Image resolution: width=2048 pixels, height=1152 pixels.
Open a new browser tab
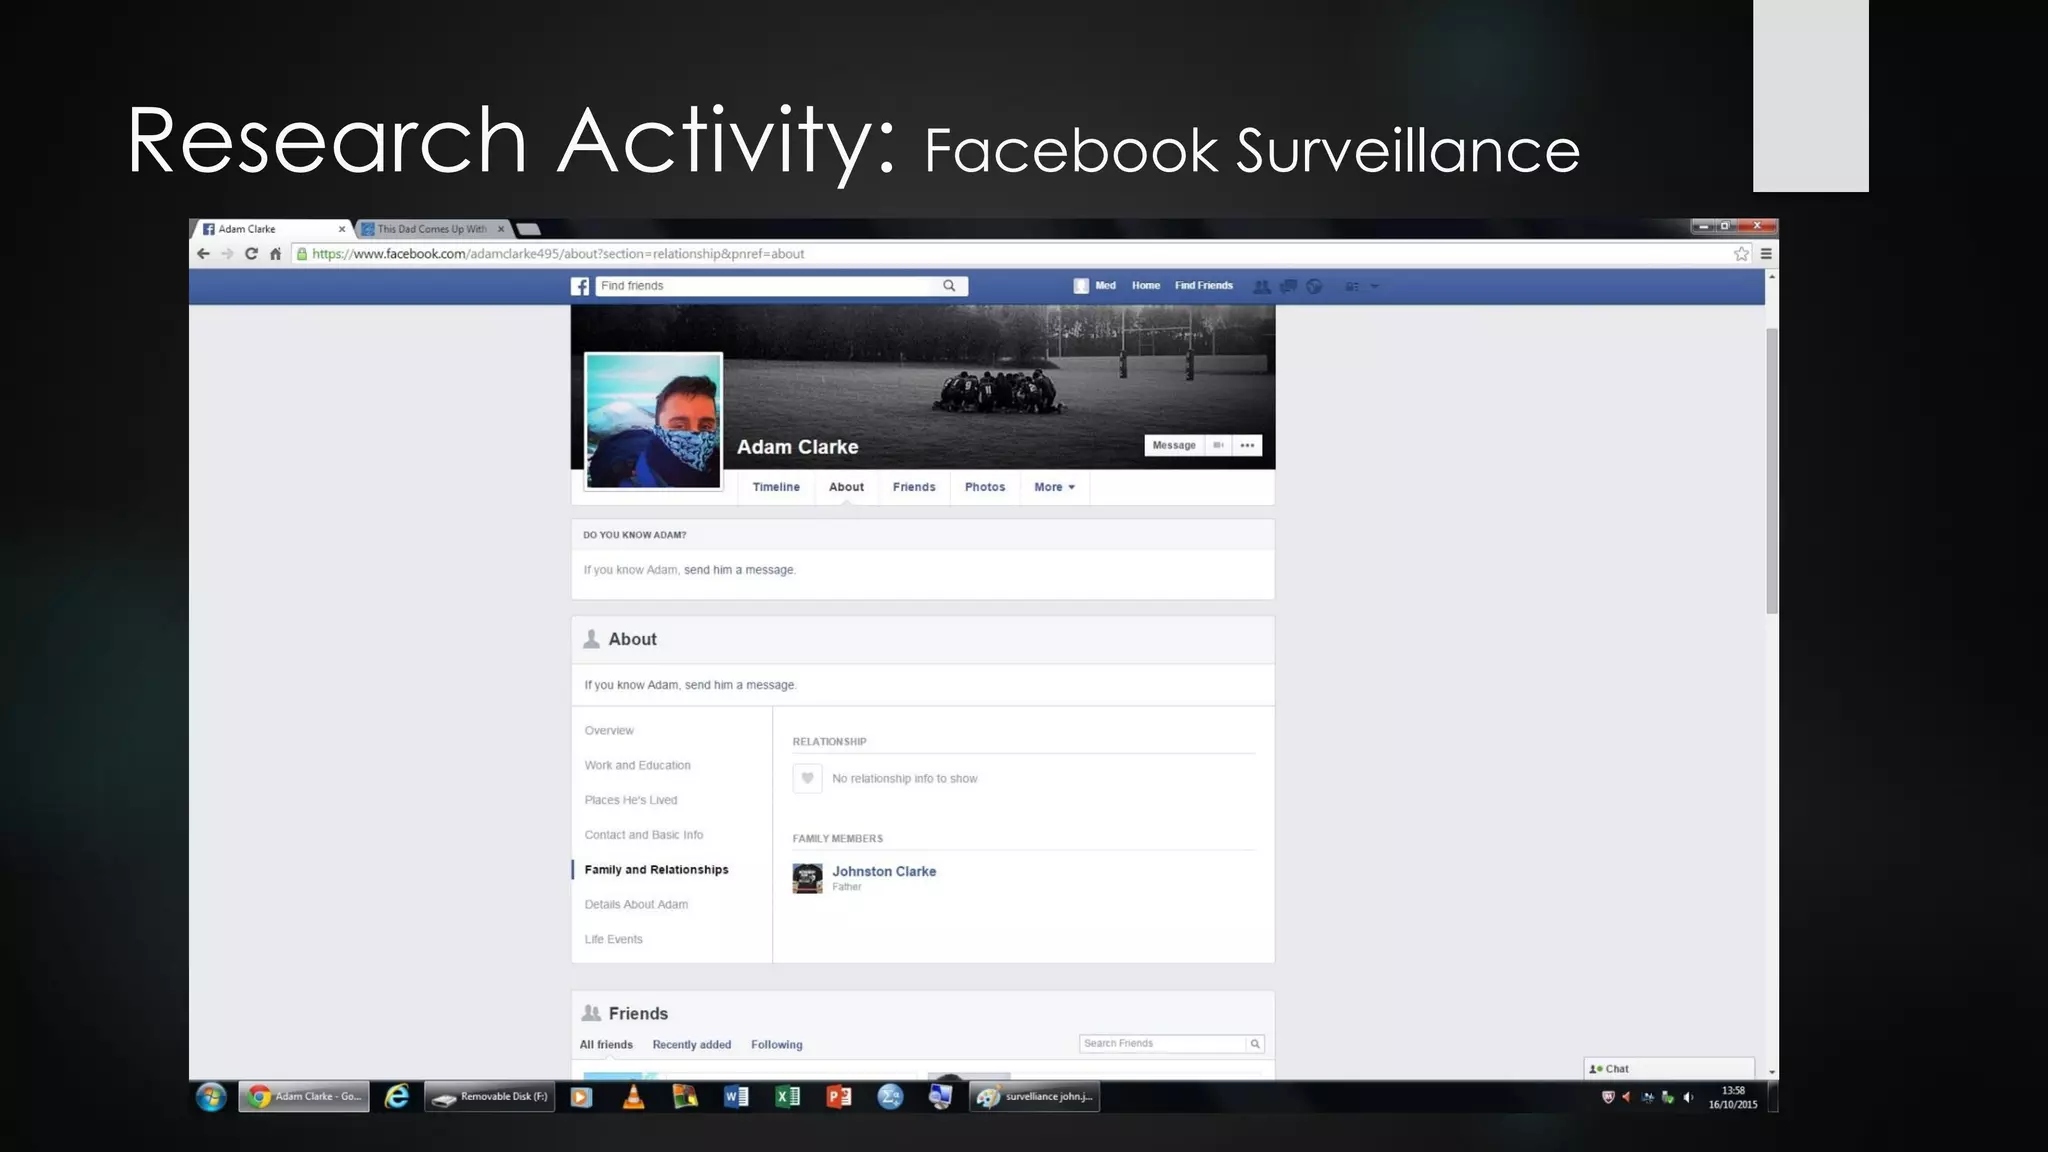(528, 229)
